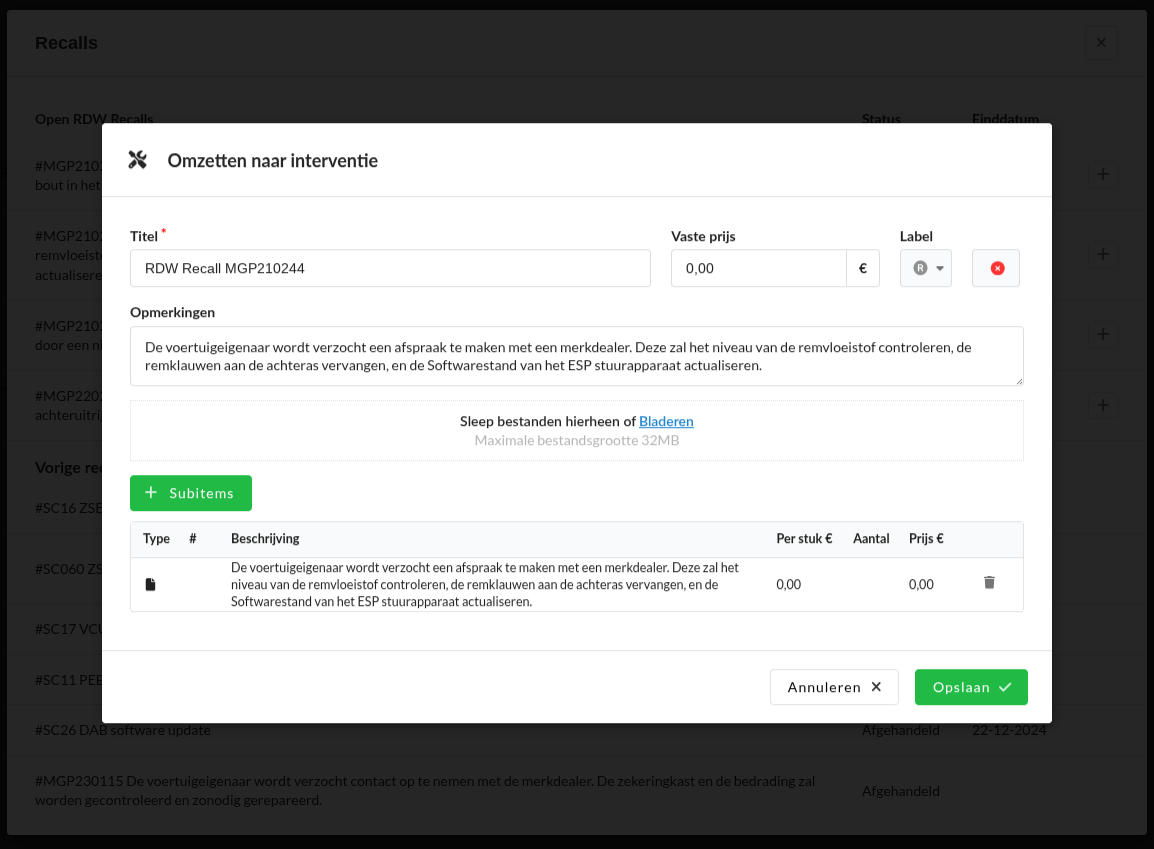Open the Label dropdown
The width and height of the screenshot is (1154, 849).
click(x=926, y=268)
